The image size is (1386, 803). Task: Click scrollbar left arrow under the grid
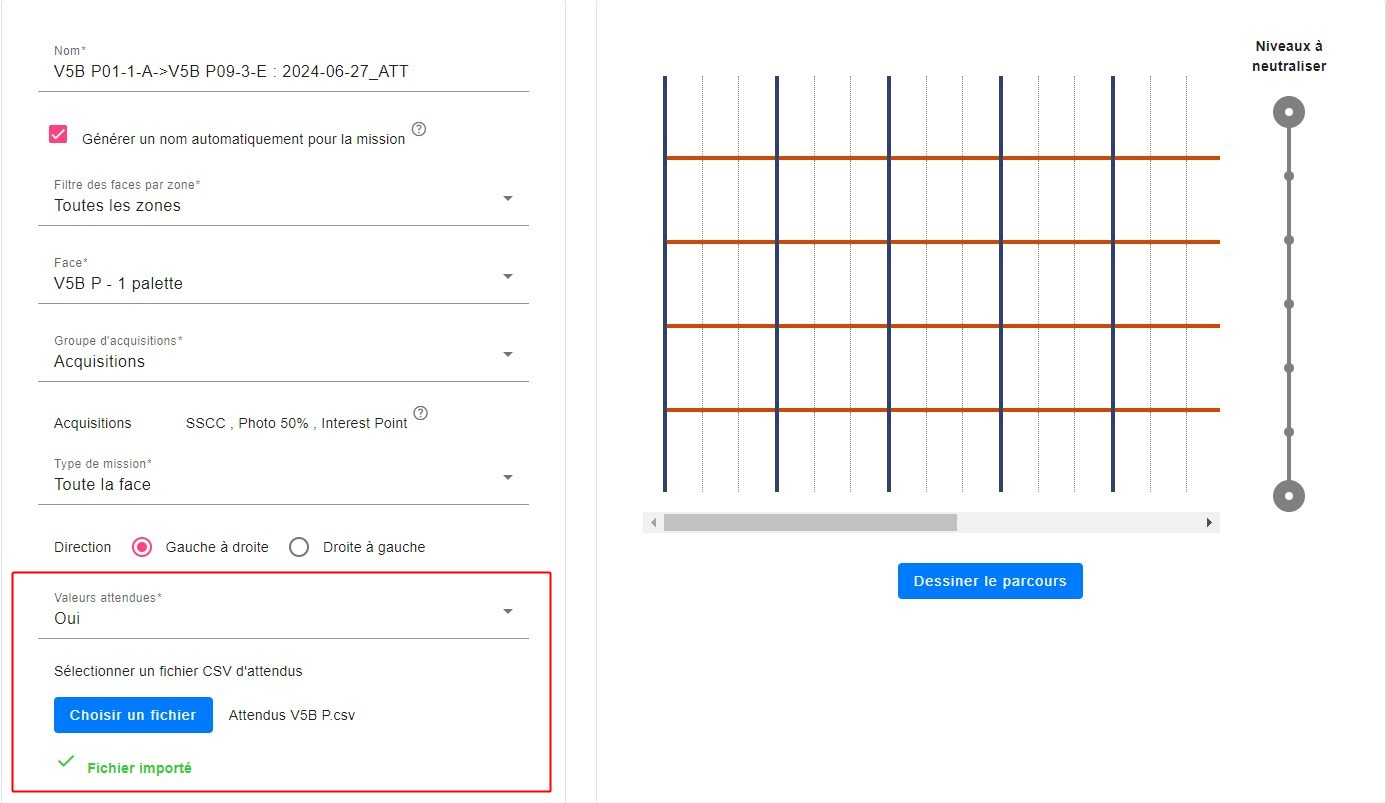point(654,523)
